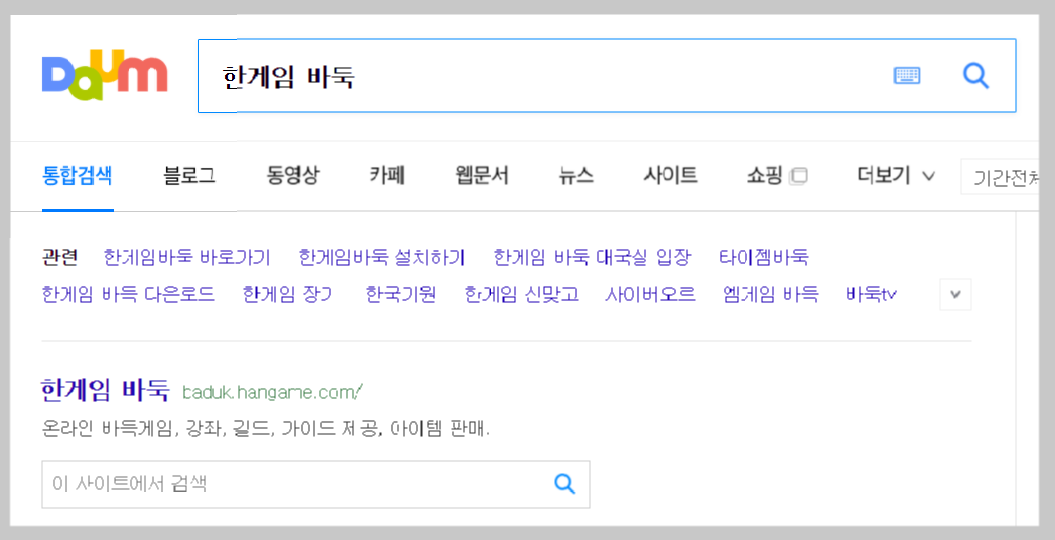The image size is (1055, 540).
Task: Go to the 뉴스 tab
Action: coord(576,176)
